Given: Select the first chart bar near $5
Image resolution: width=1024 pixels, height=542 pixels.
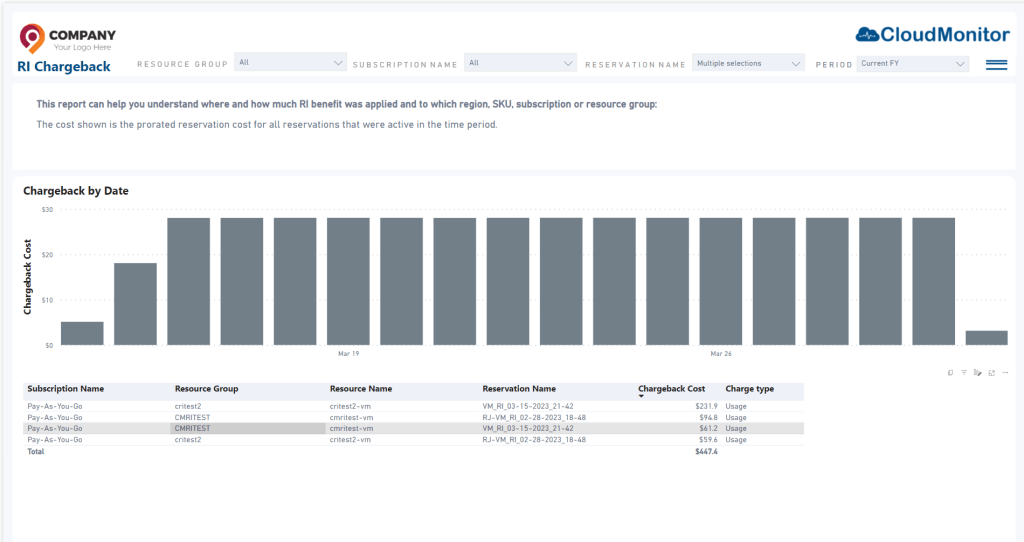Looking at the screenshot, I should (x=82, y=333).
